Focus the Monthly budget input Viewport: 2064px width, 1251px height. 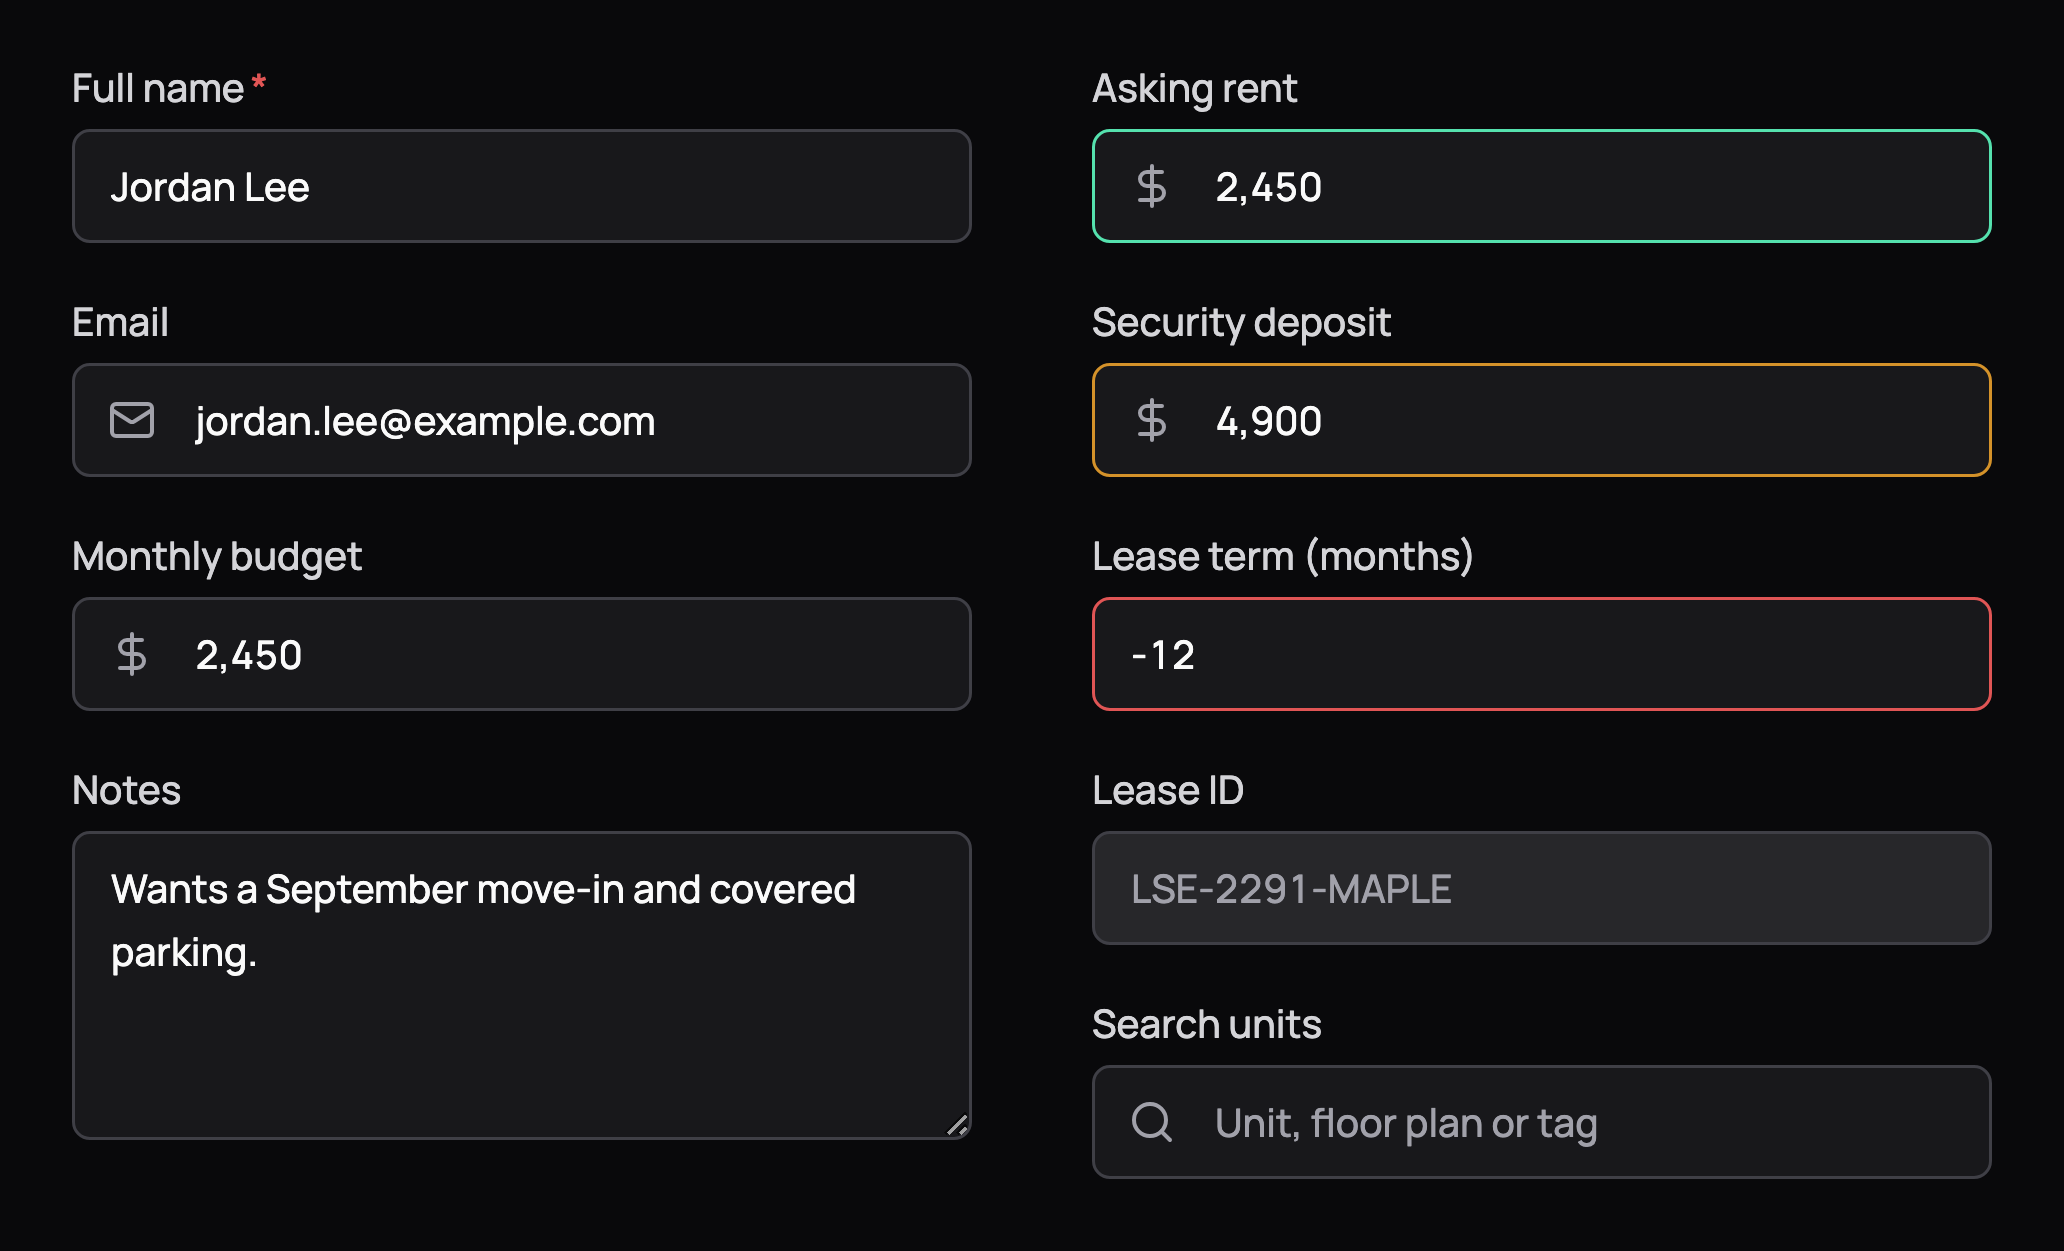pos(521,654)
